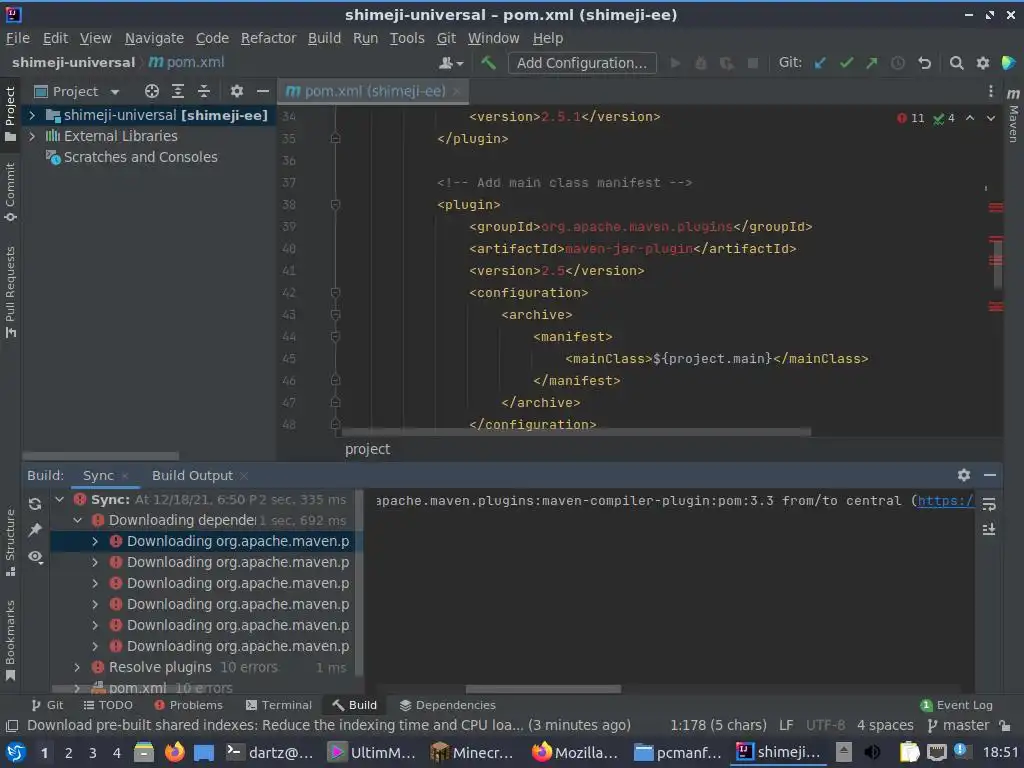Open the Git menu
The width and height of the screenshot is (1024, 768).
click(446, 39)
